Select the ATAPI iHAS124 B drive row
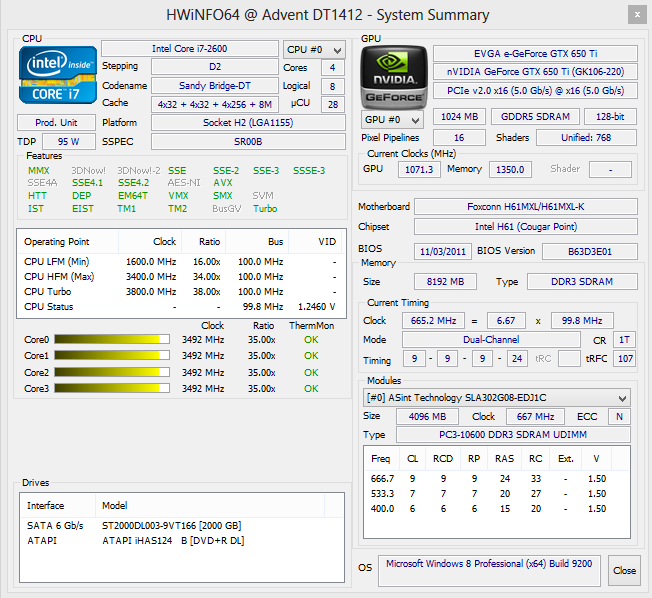Viewport: 652px width, 598px height. click(182, 541)
